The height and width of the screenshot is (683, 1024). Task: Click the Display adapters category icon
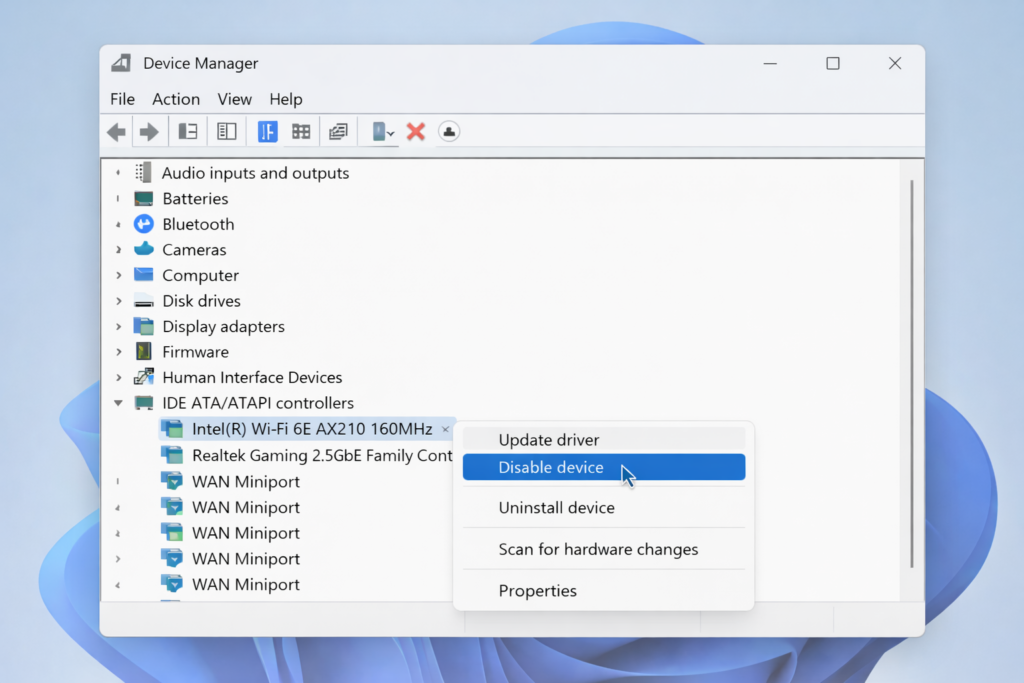click(x=144, y=326)
